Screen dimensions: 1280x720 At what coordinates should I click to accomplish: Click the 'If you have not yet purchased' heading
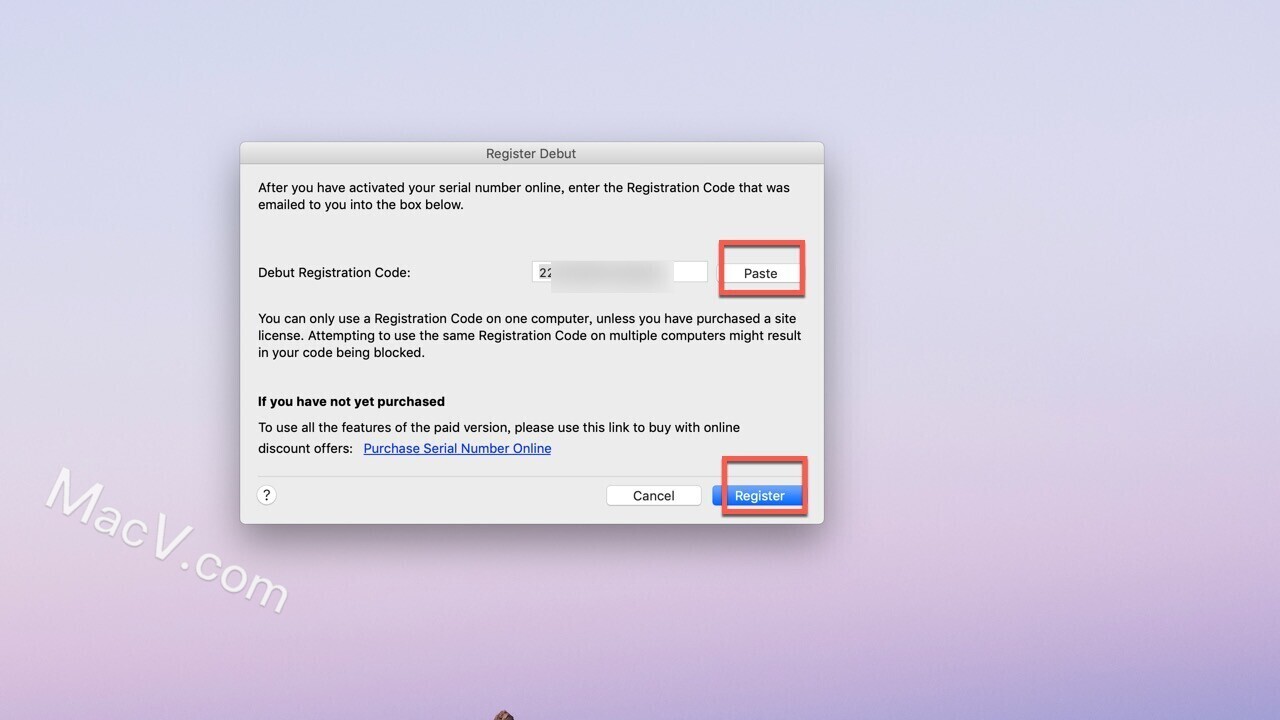point(351,401)
